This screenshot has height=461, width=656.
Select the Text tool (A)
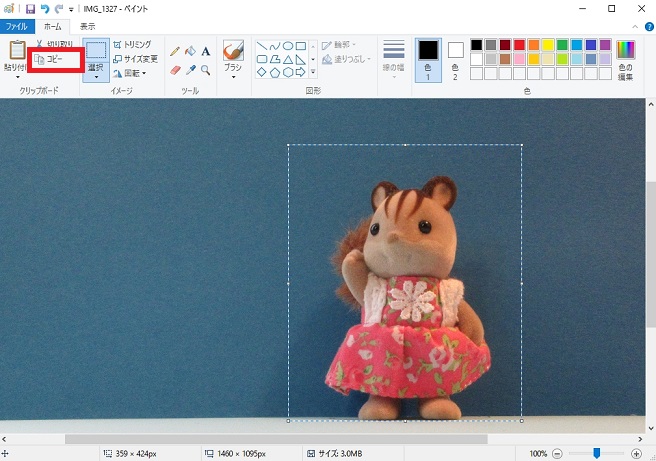coord(205,51)
